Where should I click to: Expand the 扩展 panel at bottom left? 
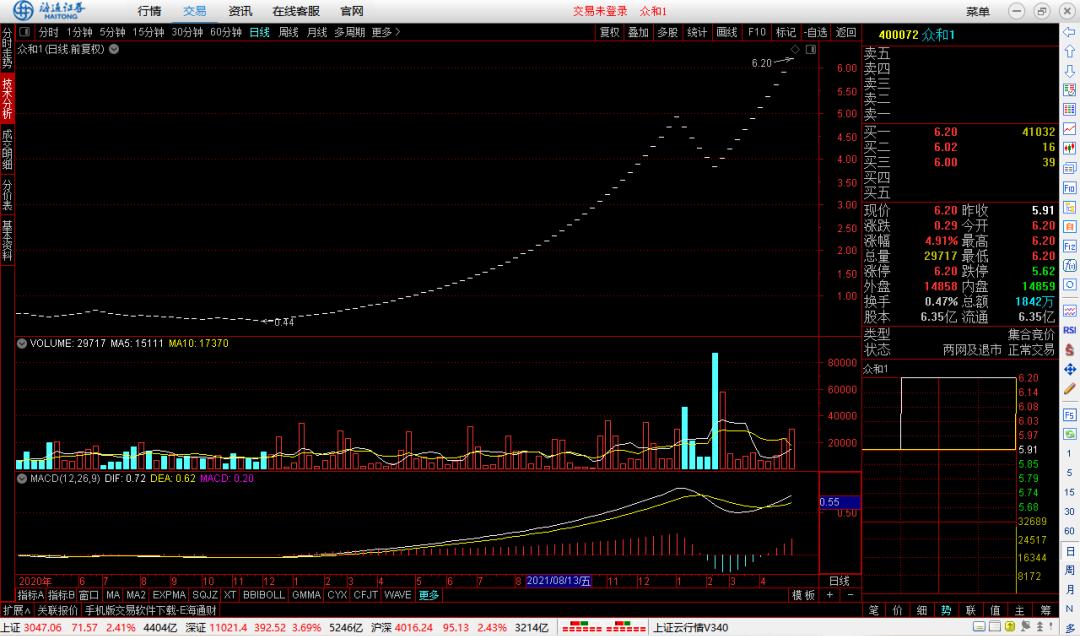(x=17, y=611)
